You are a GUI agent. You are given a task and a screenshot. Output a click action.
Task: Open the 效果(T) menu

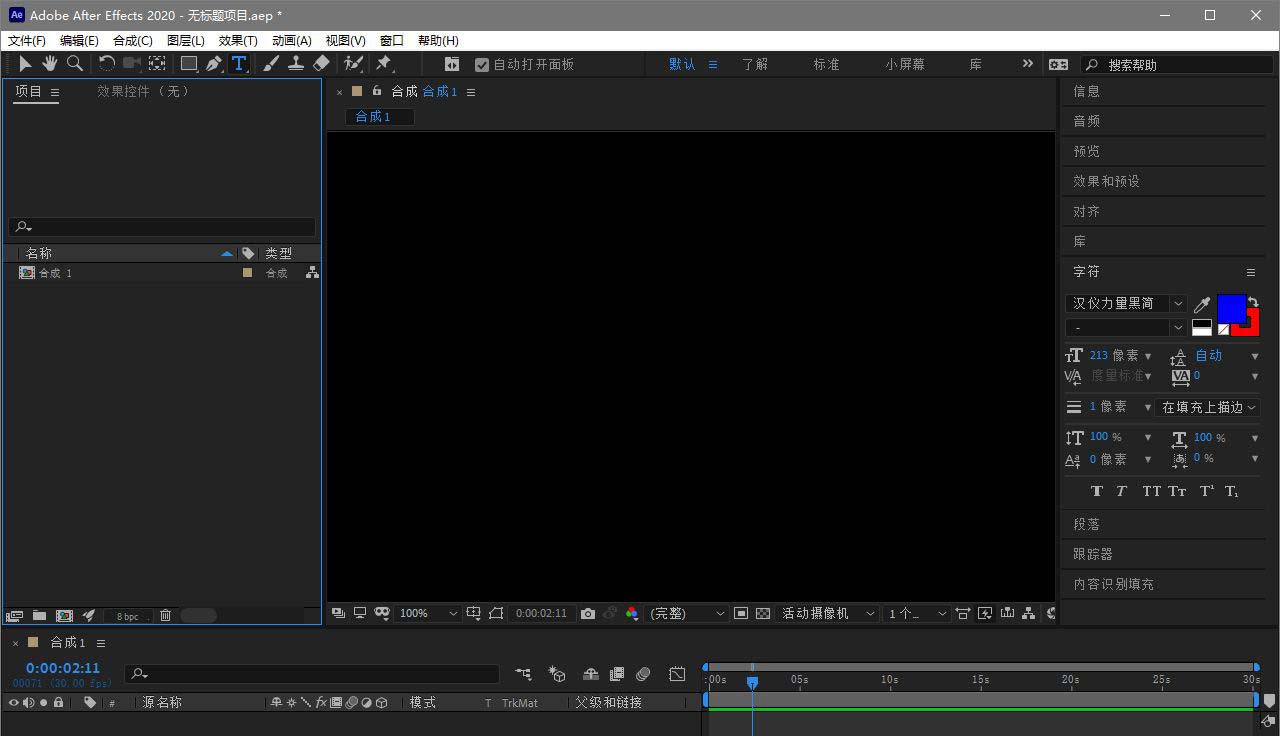pyautogui.click(x=238, y=41)
